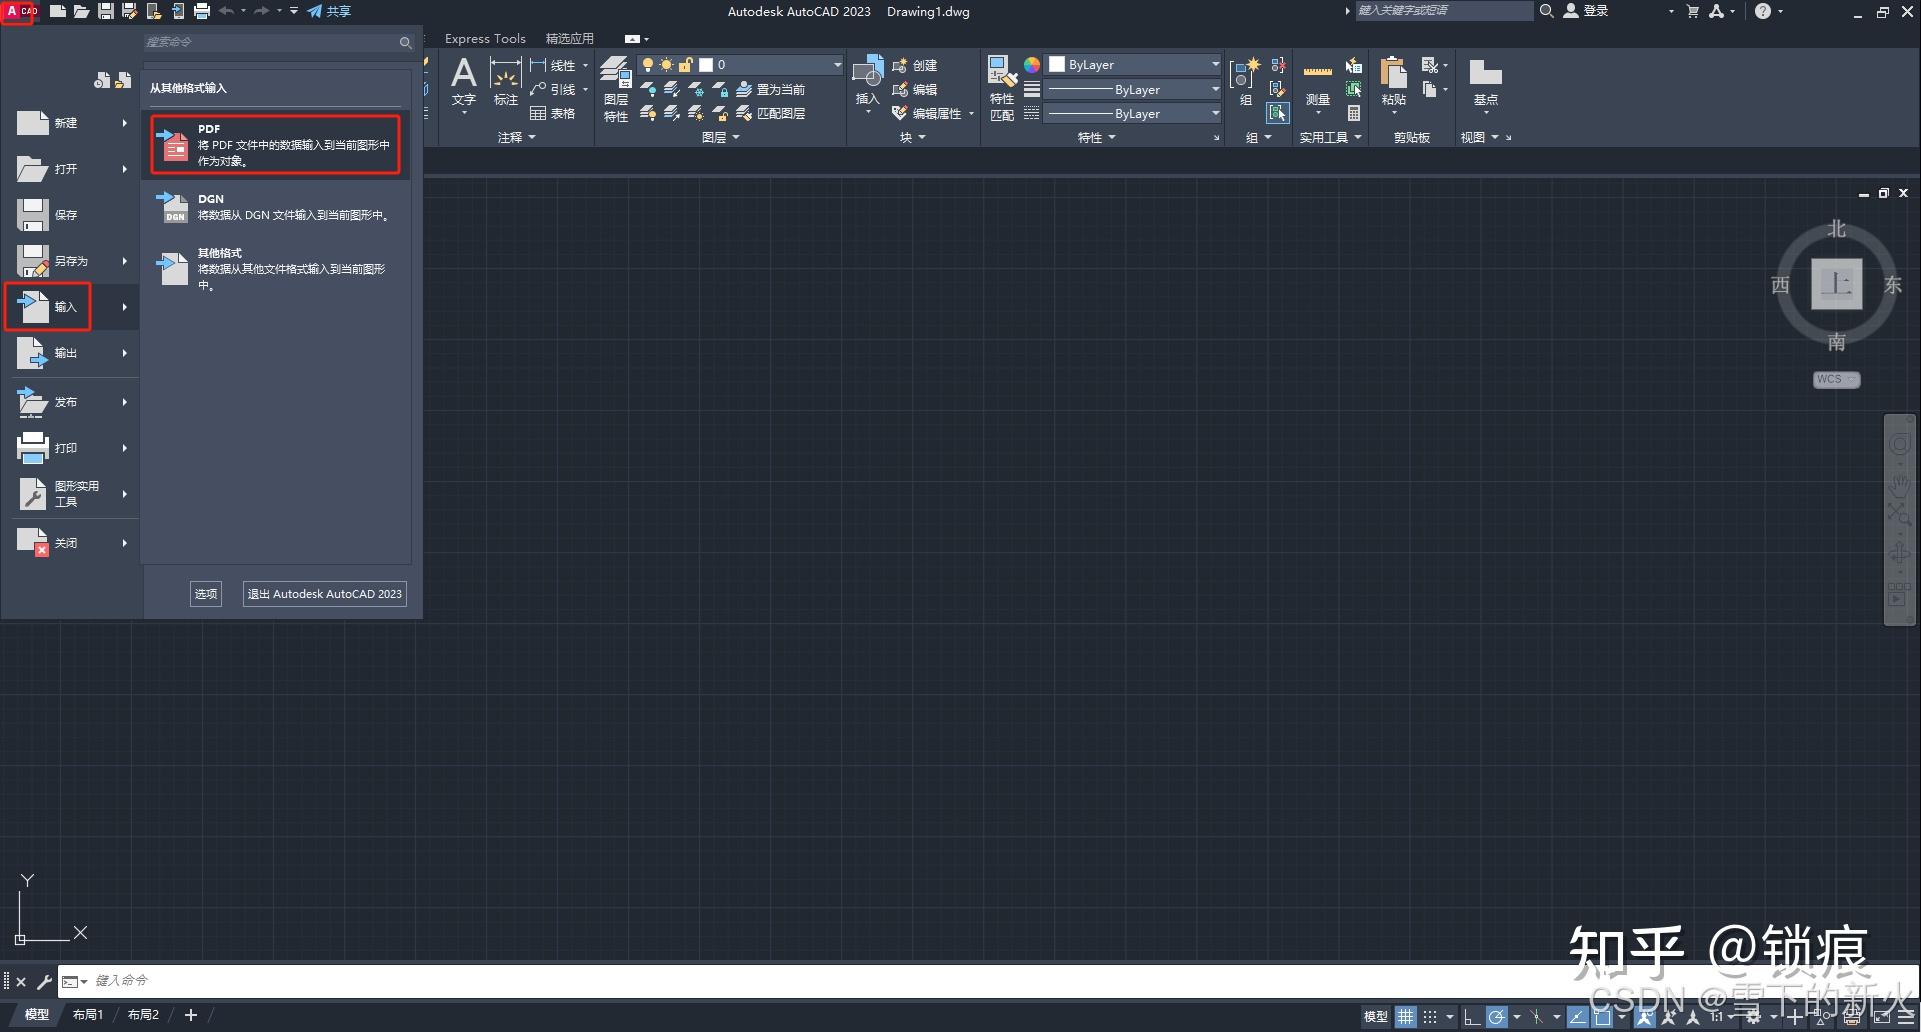Open the WCS coordinate system dropdown
Image resolution: width=1921 pixels, height=1032 pixels.
pyautogui.click(x=1837, y=379)
